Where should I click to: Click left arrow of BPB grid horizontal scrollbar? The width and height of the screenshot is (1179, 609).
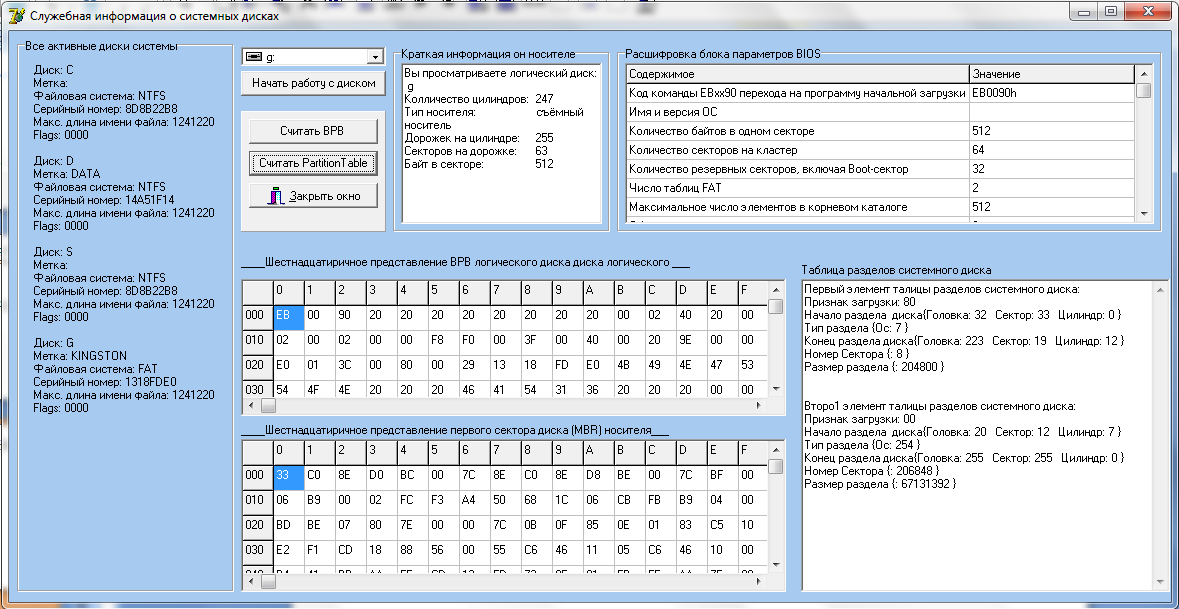point(251,405)
